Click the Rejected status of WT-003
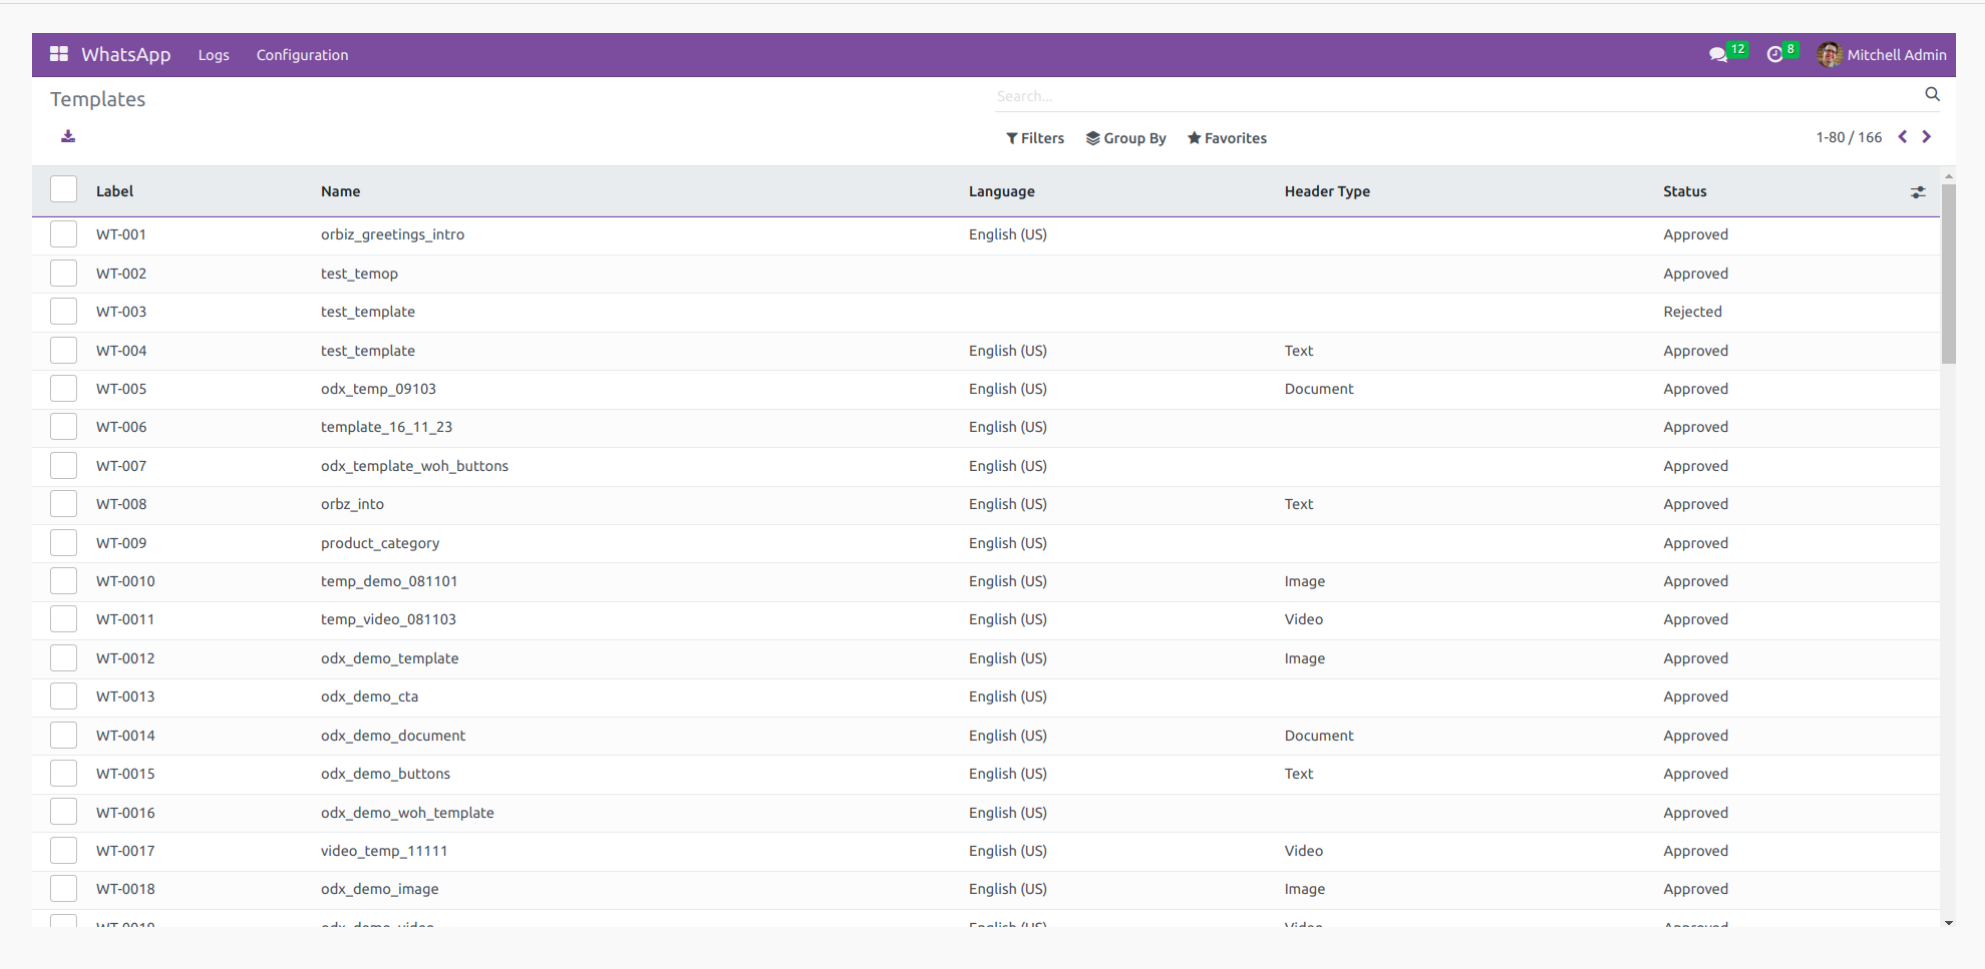The height and width of the screenshot is (969, 1985). pos(1692,311)
